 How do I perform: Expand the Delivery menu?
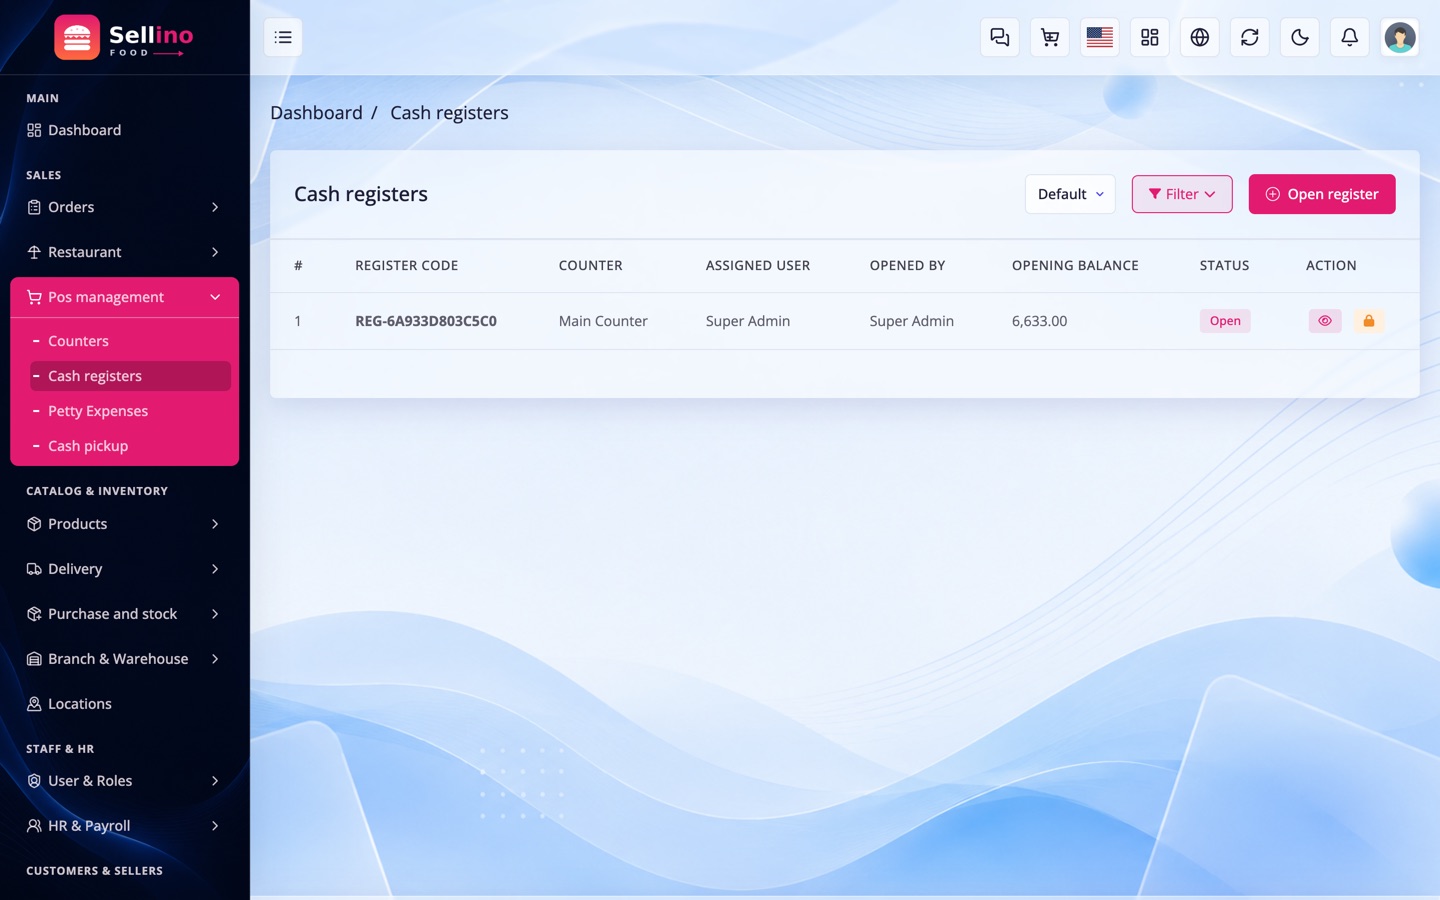coord(125,569)
